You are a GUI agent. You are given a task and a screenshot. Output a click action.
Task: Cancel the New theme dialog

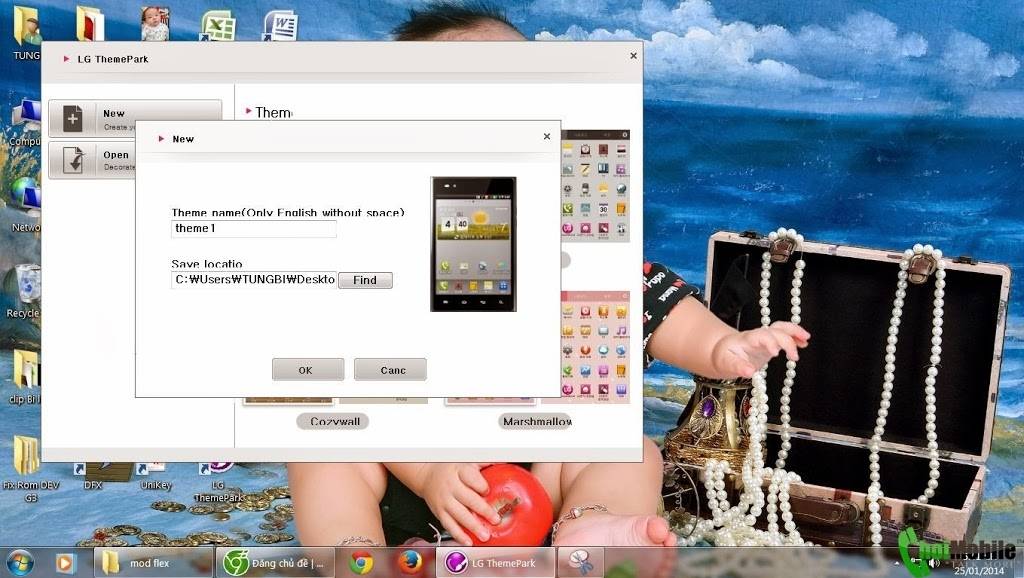tap(391, 370)
